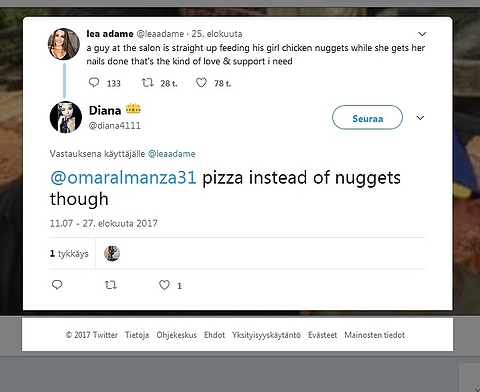This screenshot has width=480, height=392.
Task: Retweet lea adame's tweet
Action: click(148, 82)
